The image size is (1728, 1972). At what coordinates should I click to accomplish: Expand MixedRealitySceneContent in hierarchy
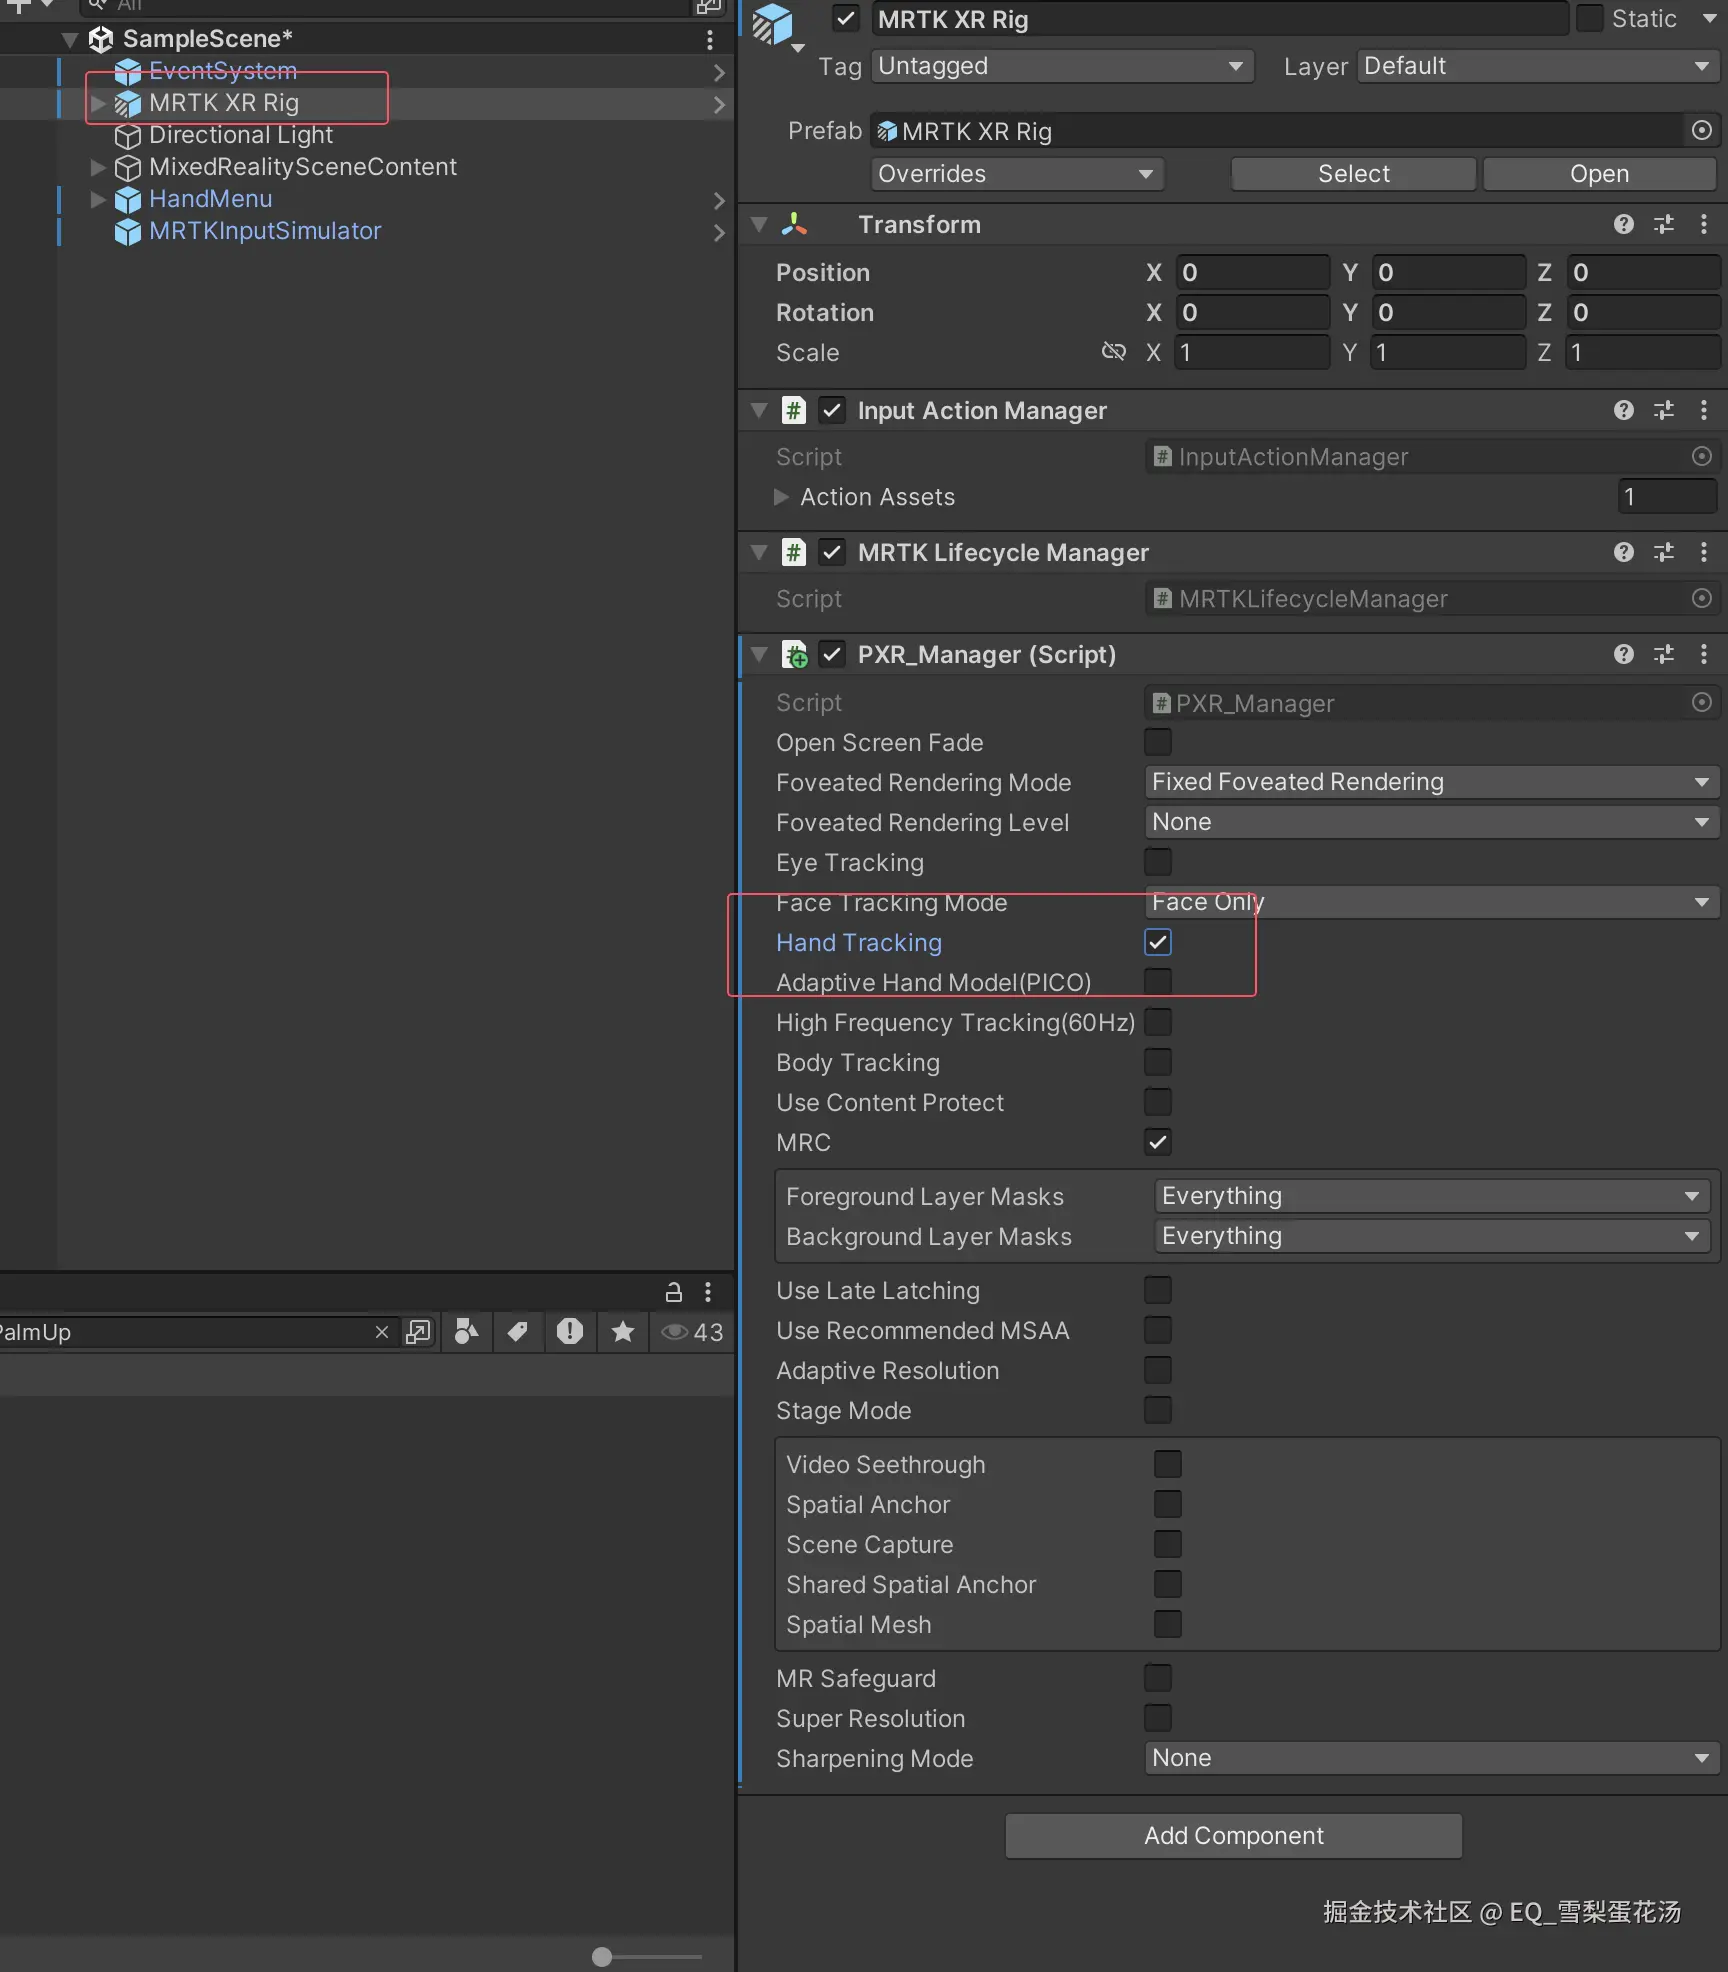[98, 167]
